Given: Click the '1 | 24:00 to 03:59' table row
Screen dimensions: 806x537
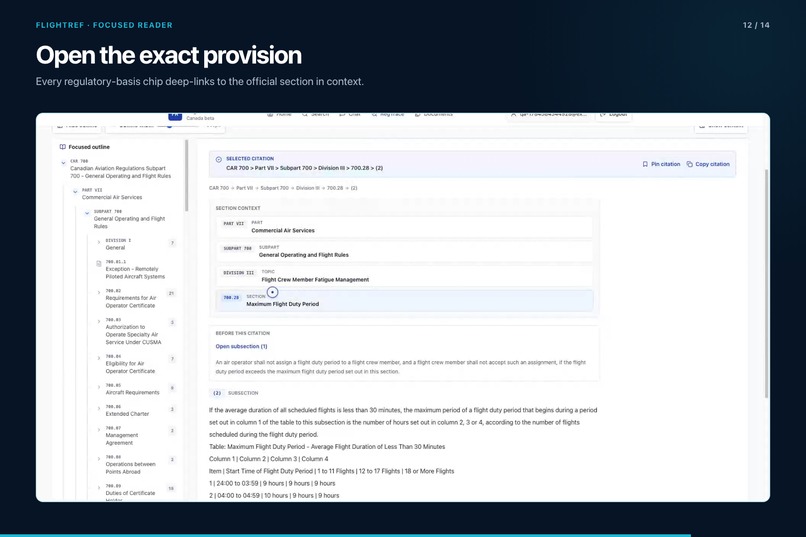Looking at the screenshot, I should (272, 484).
